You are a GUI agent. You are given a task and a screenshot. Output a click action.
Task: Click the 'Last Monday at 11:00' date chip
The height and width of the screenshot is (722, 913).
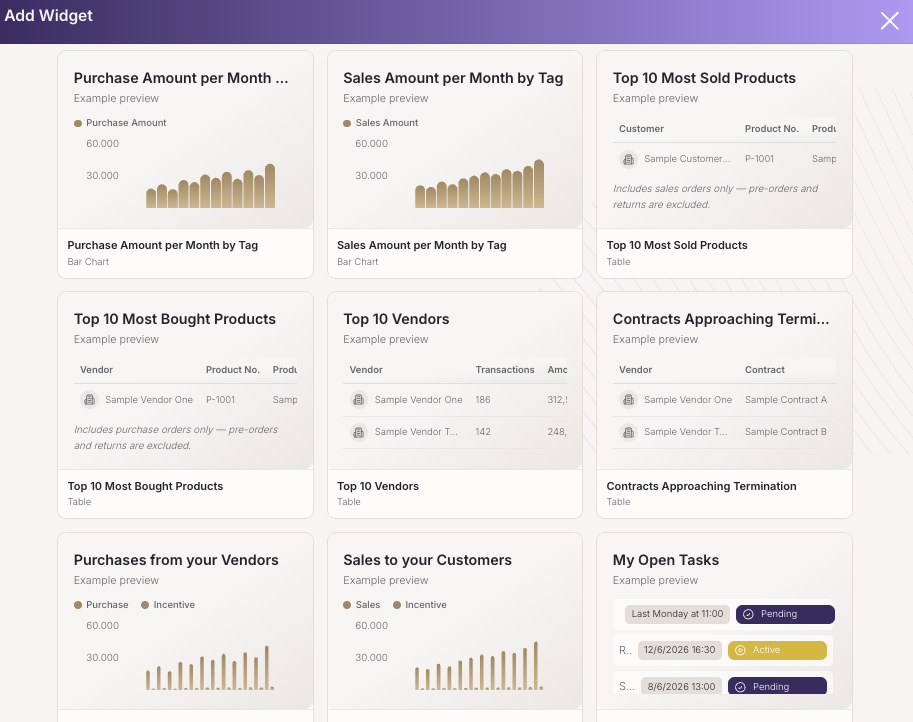(677, 614)
